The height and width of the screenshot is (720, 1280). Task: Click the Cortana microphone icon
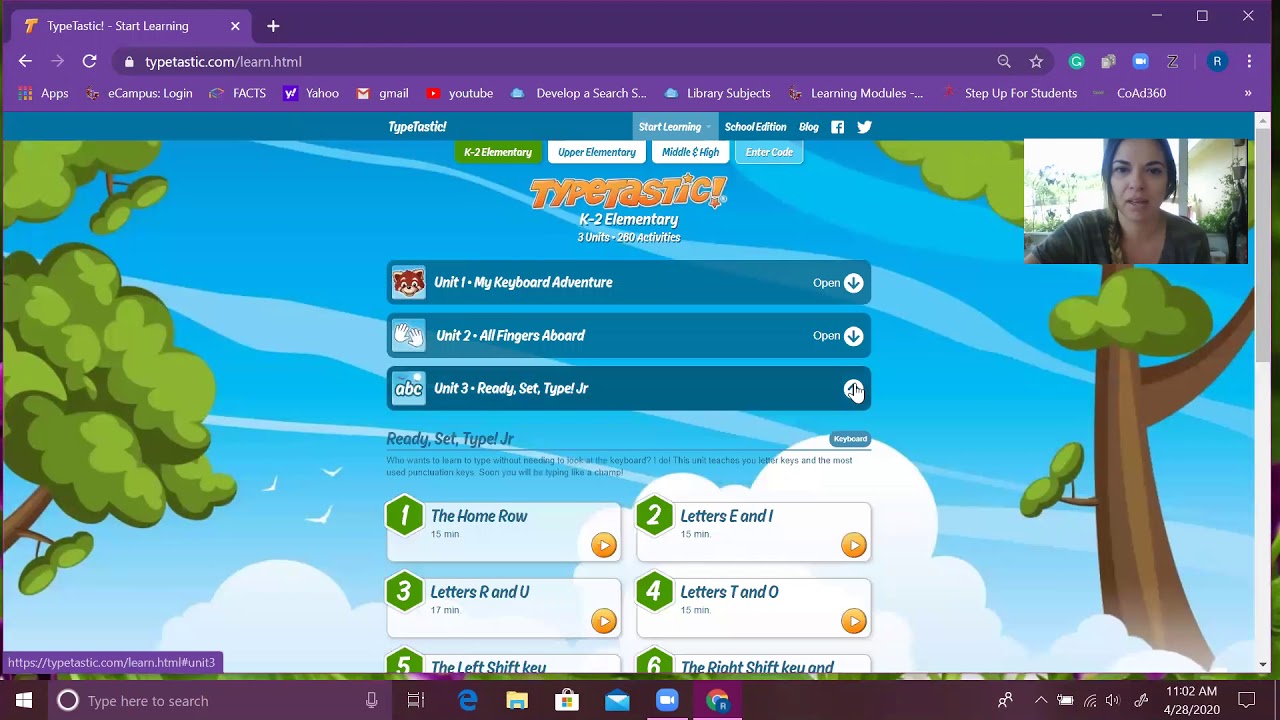point(371,700)
